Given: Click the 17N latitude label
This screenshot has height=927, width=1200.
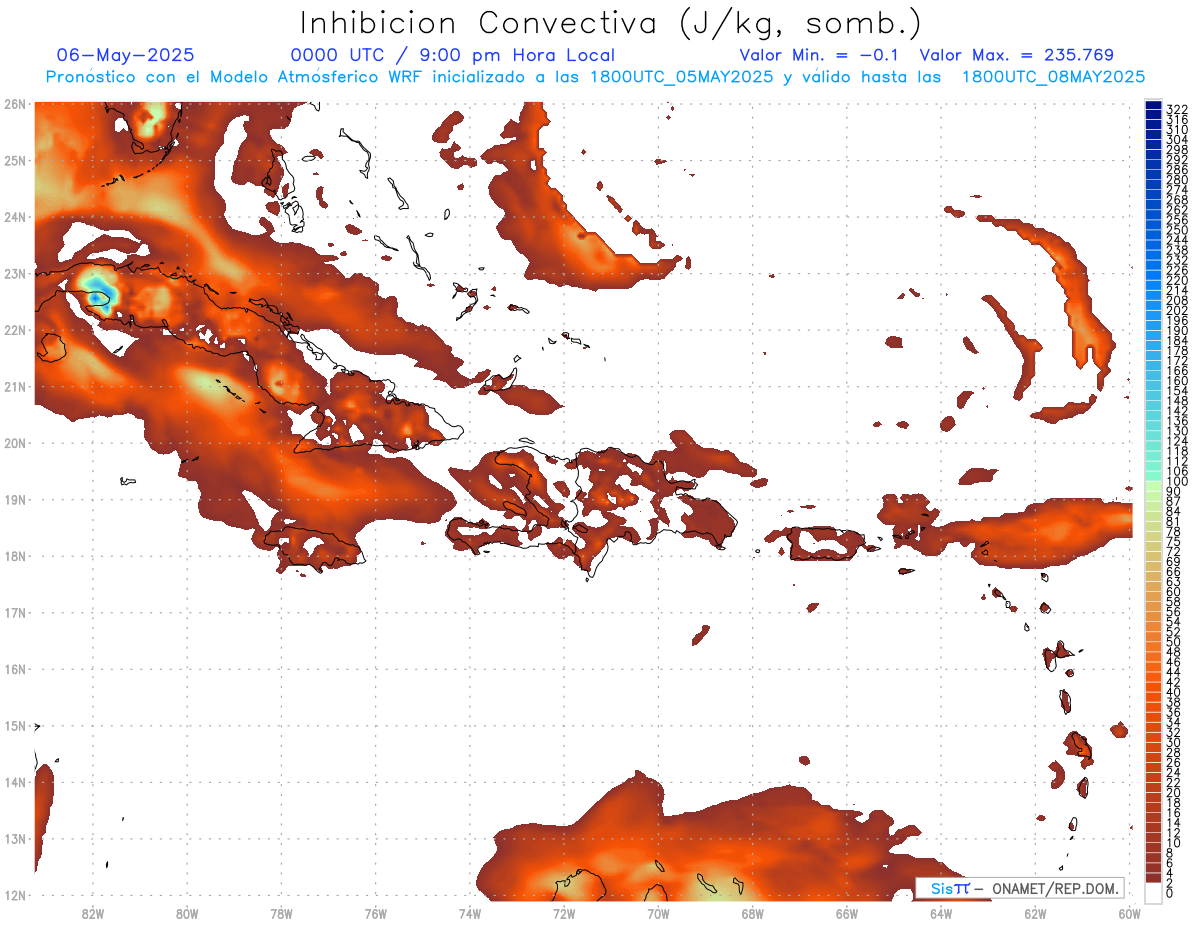Looking at the screenshot, I should tap(14, 612).
